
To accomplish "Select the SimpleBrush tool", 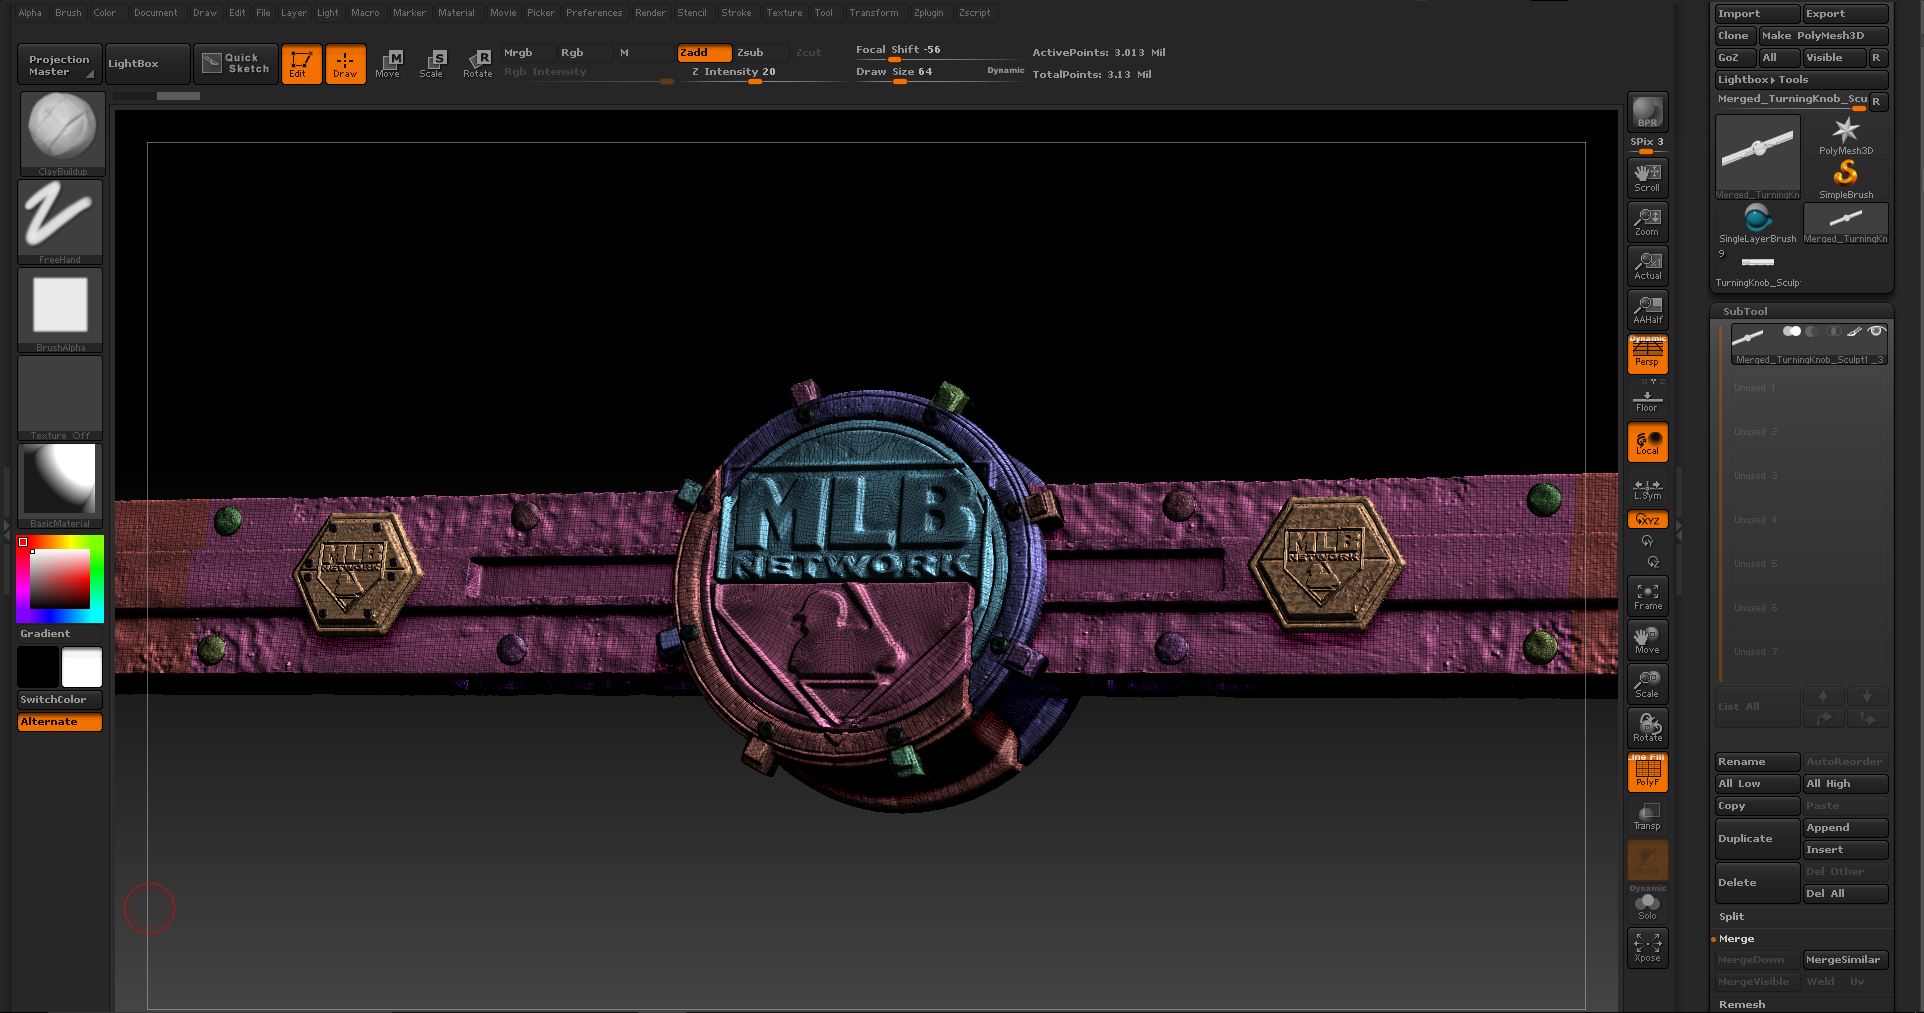I will point(1845,180).
